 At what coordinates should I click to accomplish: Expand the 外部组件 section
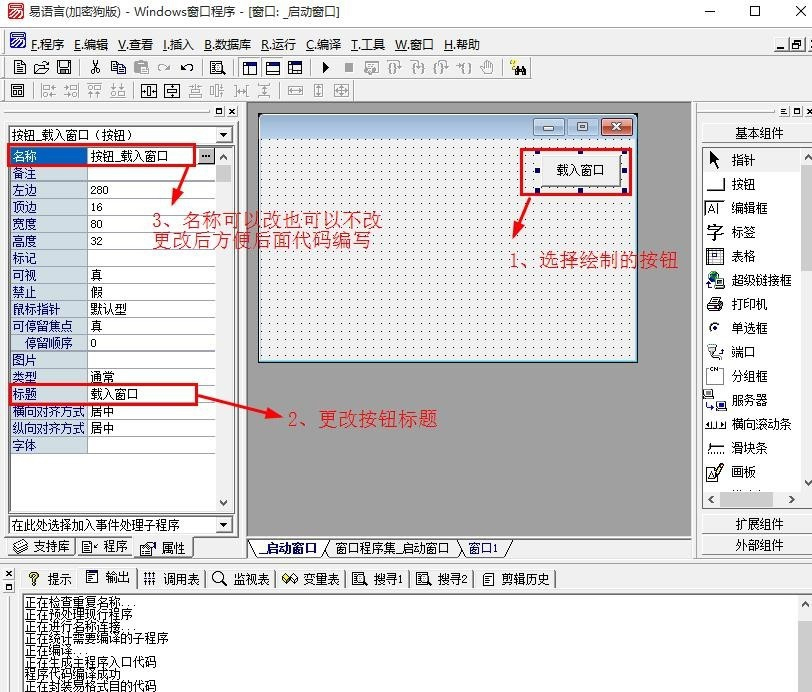(759, 545)
